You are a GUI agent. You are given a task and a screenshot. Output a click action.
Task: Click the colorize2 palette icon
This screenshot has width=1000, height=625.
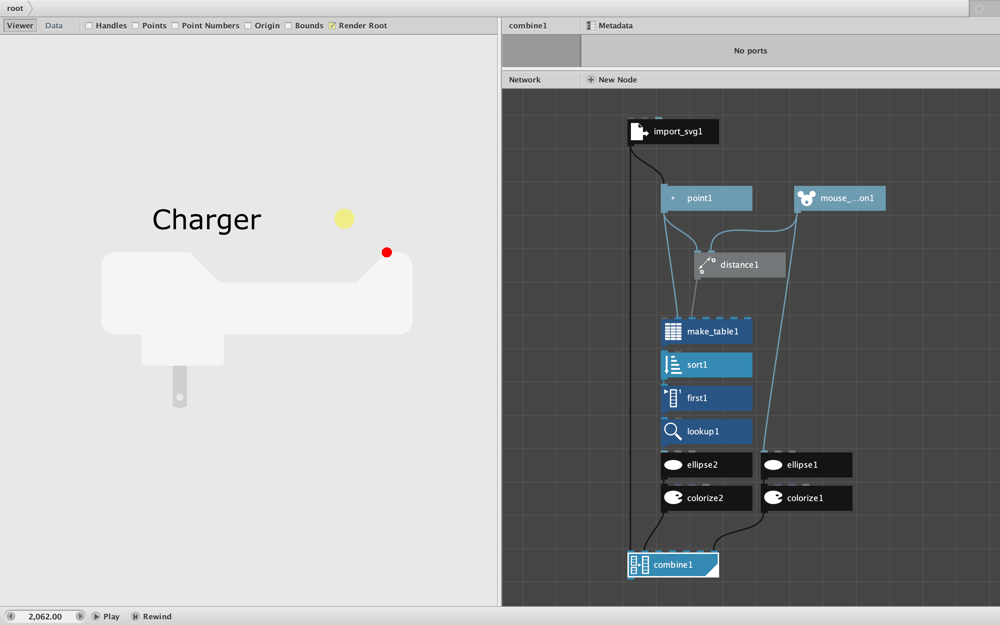coord(673,497)
